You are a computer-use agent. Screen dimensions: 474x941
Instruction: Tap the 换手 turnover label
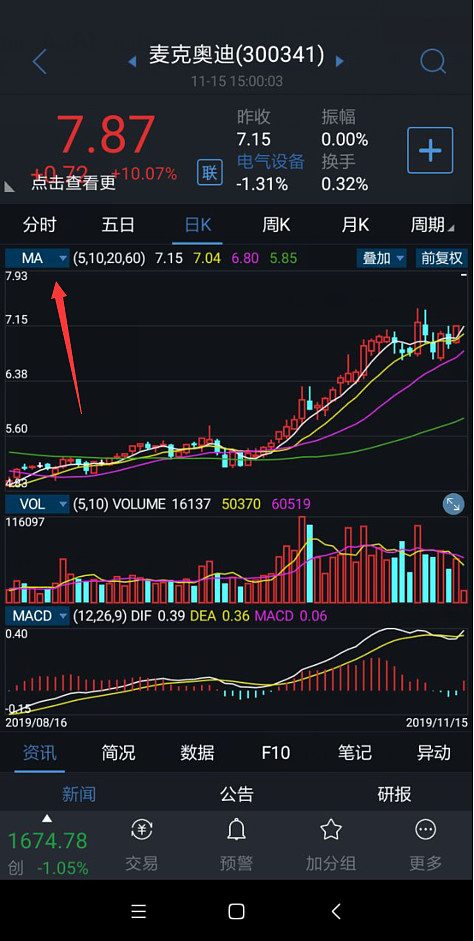(338, 161)
